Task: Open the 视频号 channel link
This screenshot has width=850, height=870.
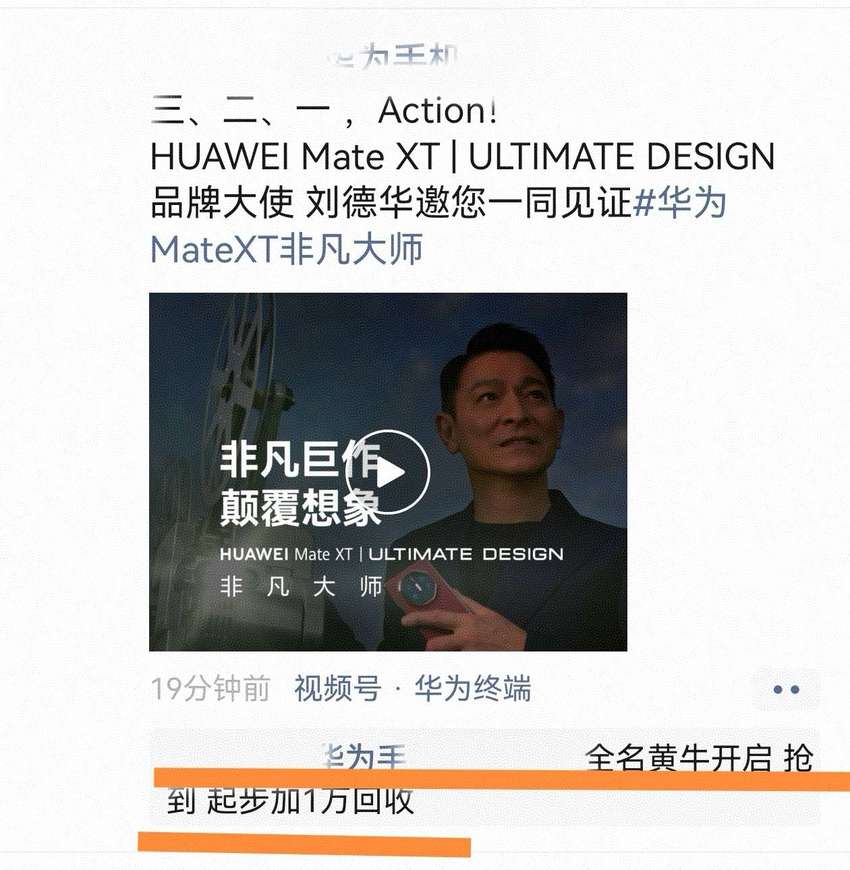Action: pyautogui.click(x=337, y=689)
